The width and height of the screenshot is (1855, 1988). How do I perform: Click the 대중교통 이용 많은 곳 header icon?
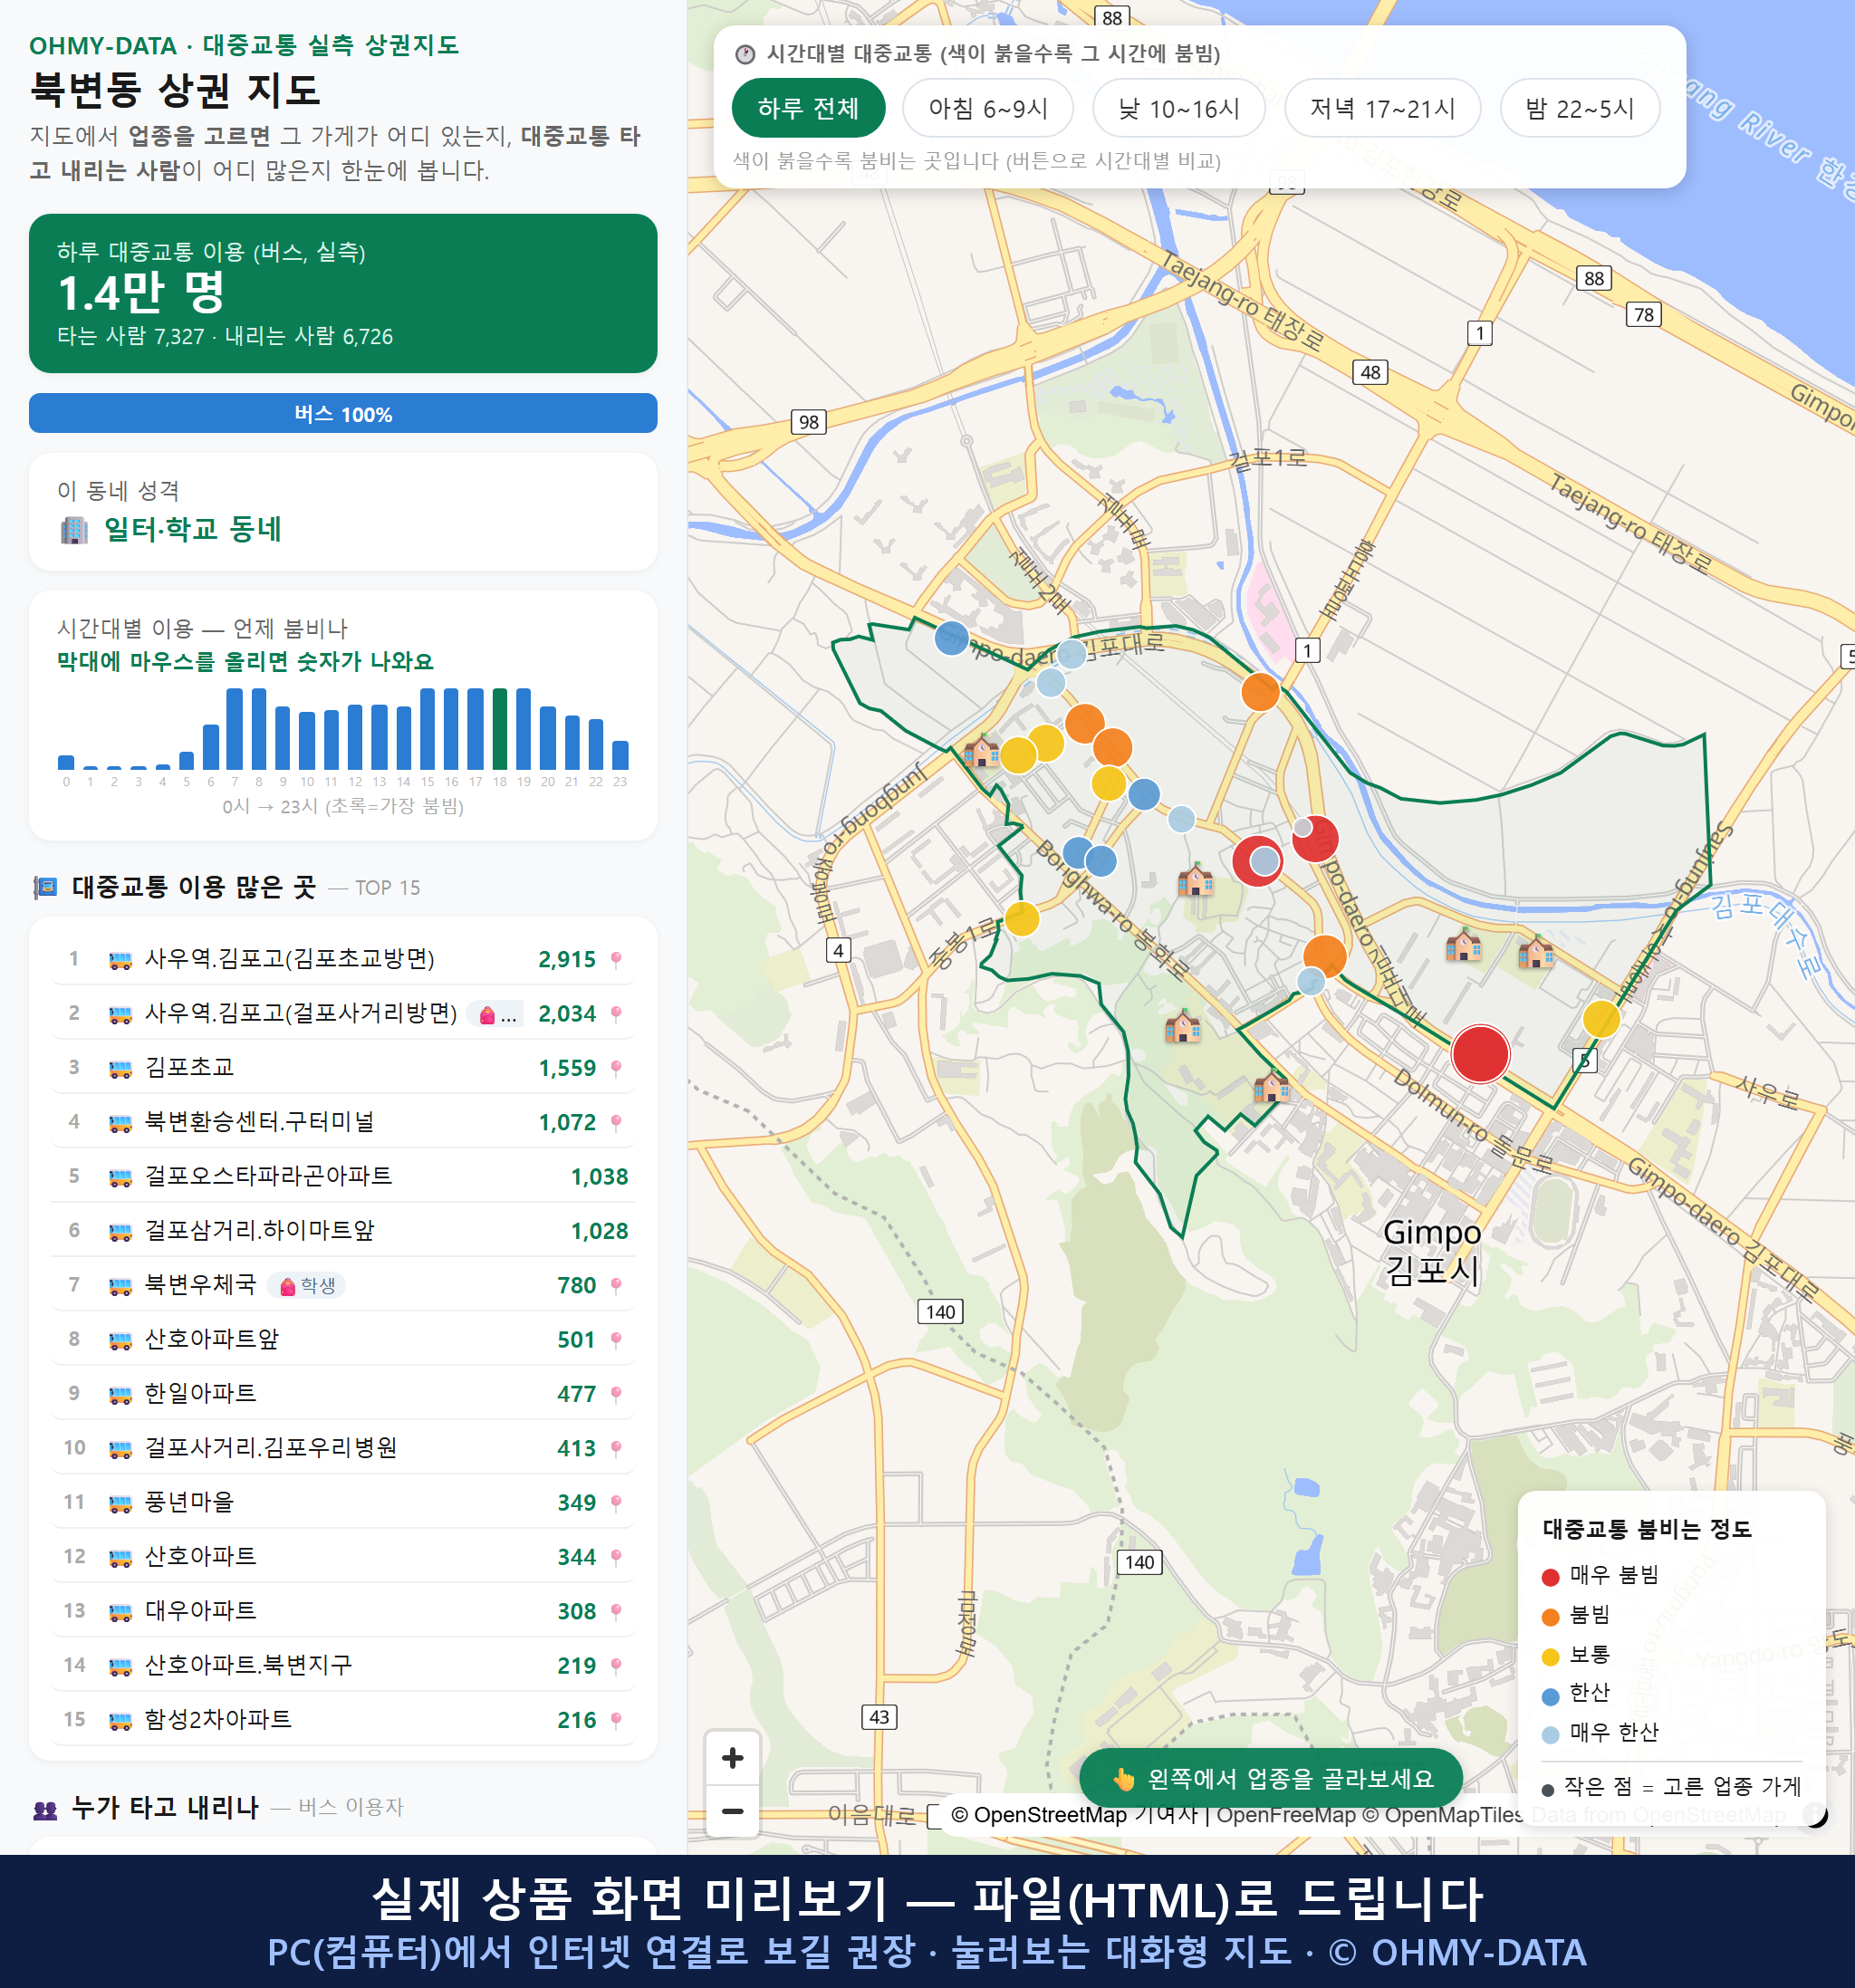coord(45,887)
